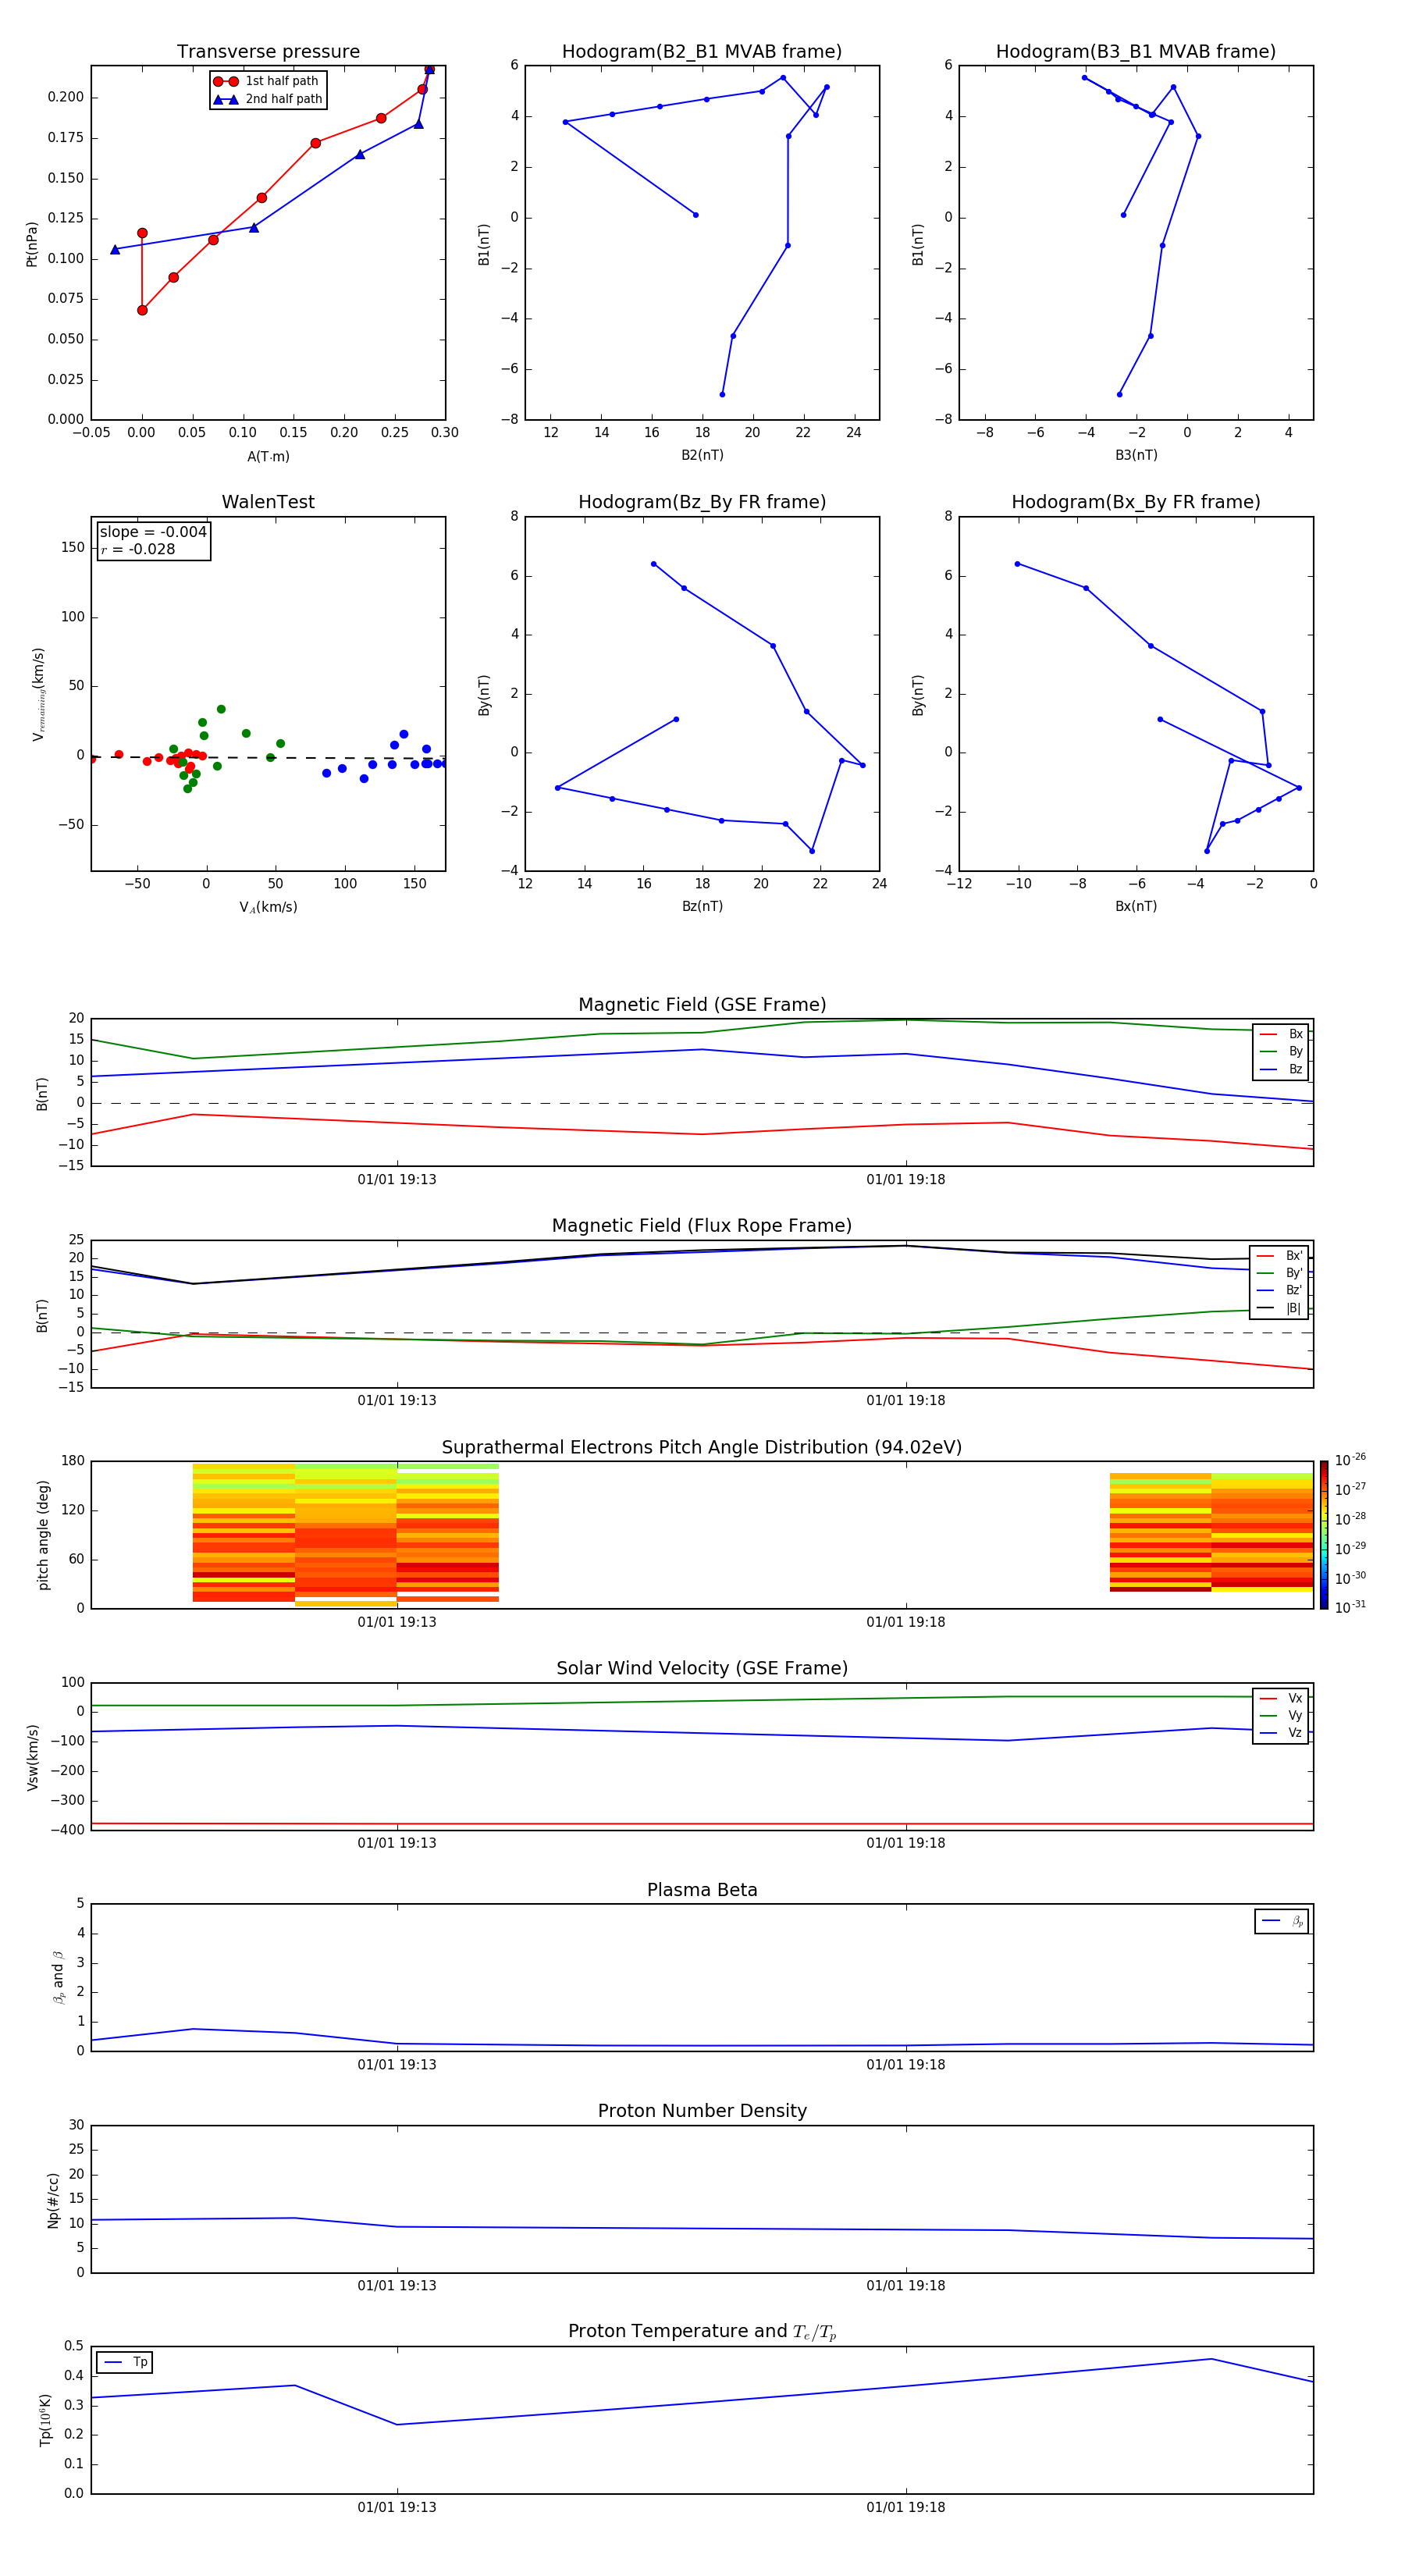The height and width of the screenshot is (2576, 1405).
Task: Click the "A(T·m)" x-axis label
Action: point(268,457)
